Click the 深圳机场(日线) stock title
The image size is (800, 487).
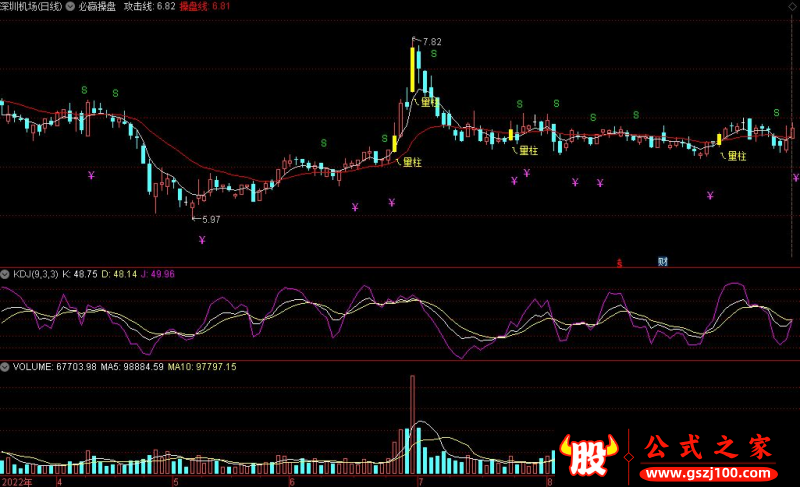click(30, 6)
